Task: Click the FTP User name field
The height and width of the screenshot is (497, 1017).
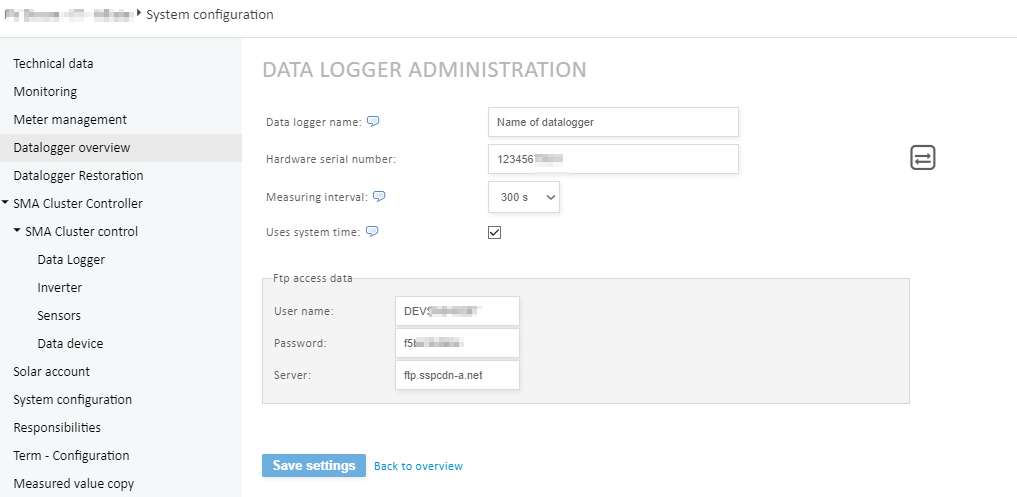Action: [457, 311]
